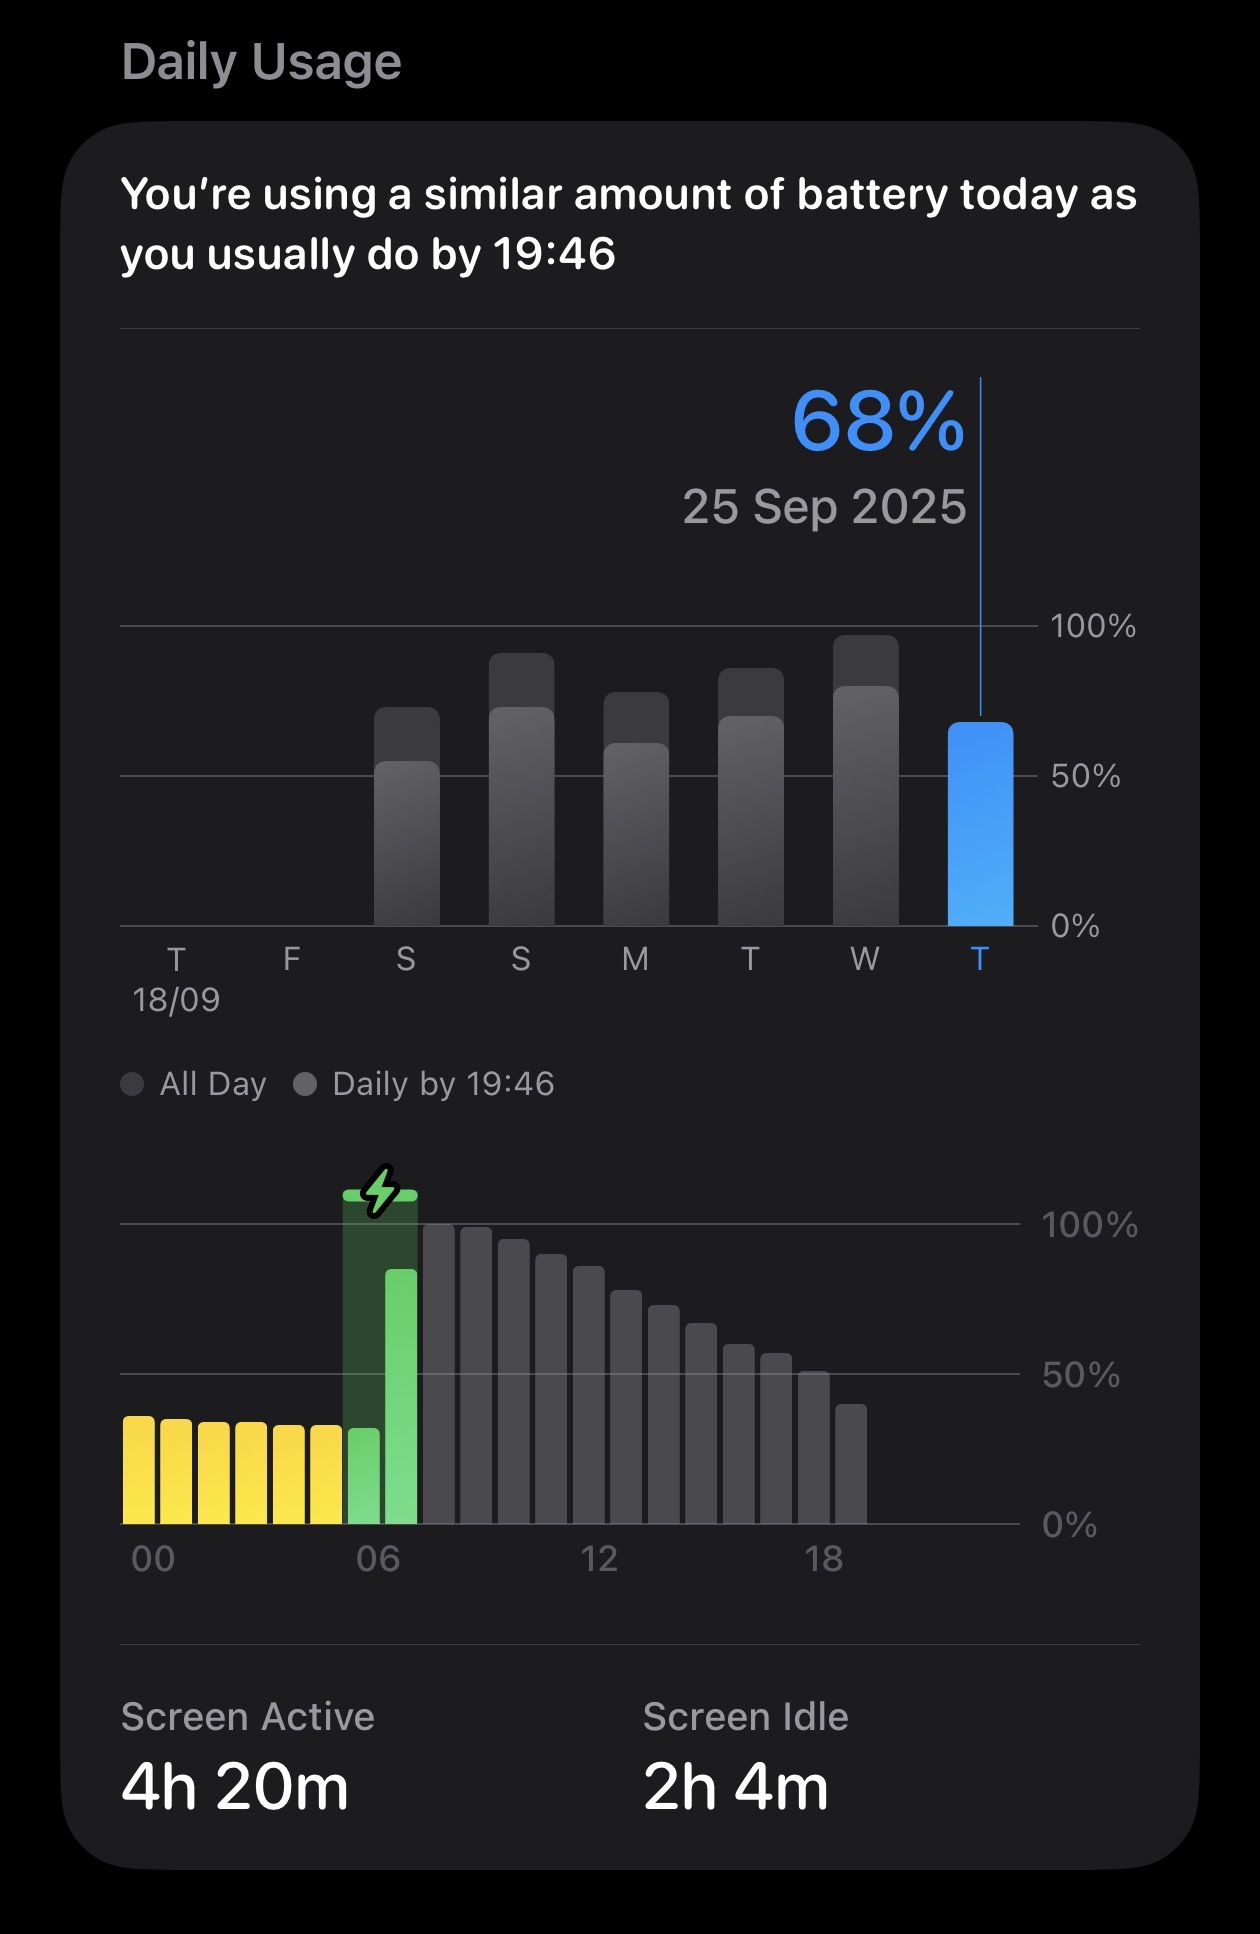Tap the "Daily Usage" section heading

pos(261,62)
